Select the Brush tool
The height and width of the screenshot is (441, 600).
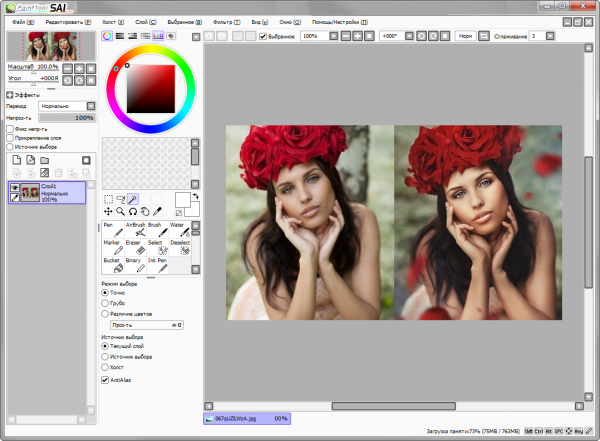pos(158,229)
